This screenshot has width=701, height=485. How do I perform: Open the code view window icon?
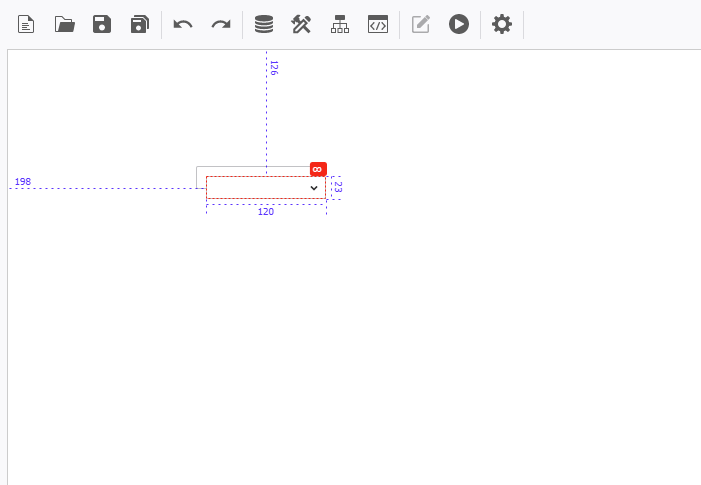[x=378, y=24]
